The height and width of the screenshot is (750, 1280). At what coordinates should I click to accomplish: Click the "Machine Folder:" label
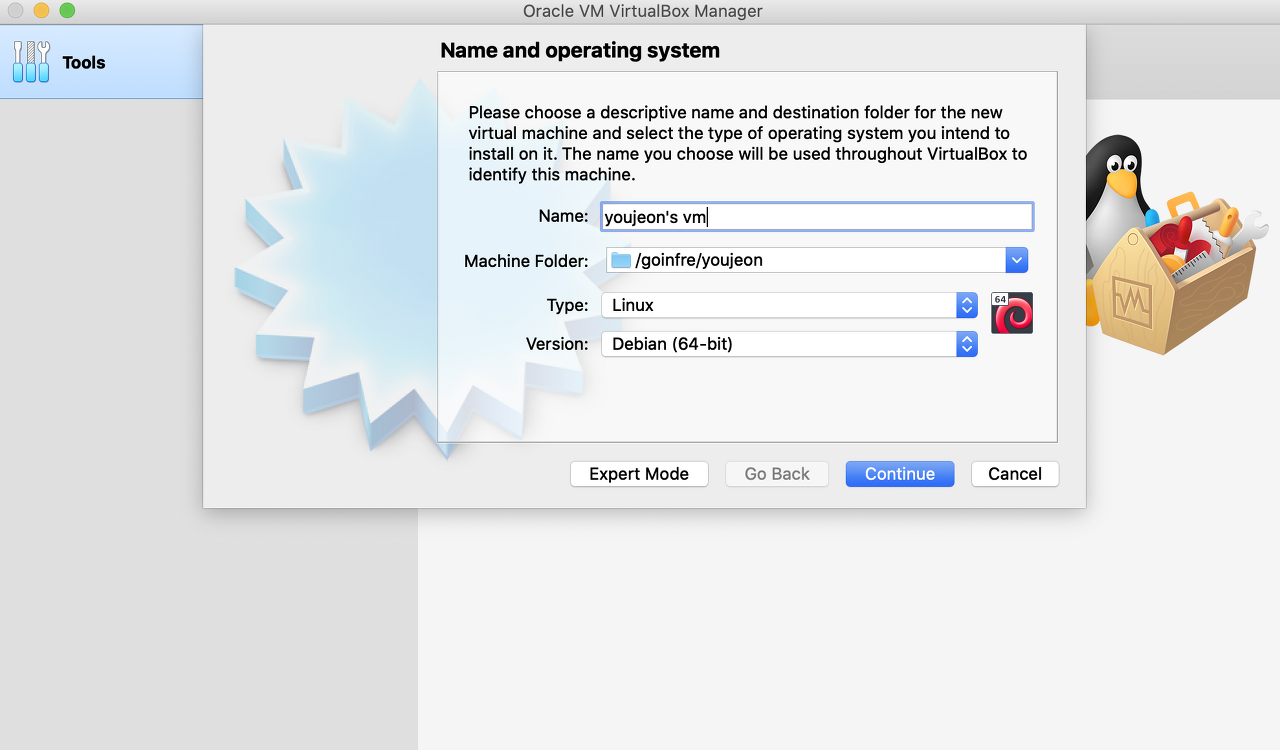(x=526, y=261)
